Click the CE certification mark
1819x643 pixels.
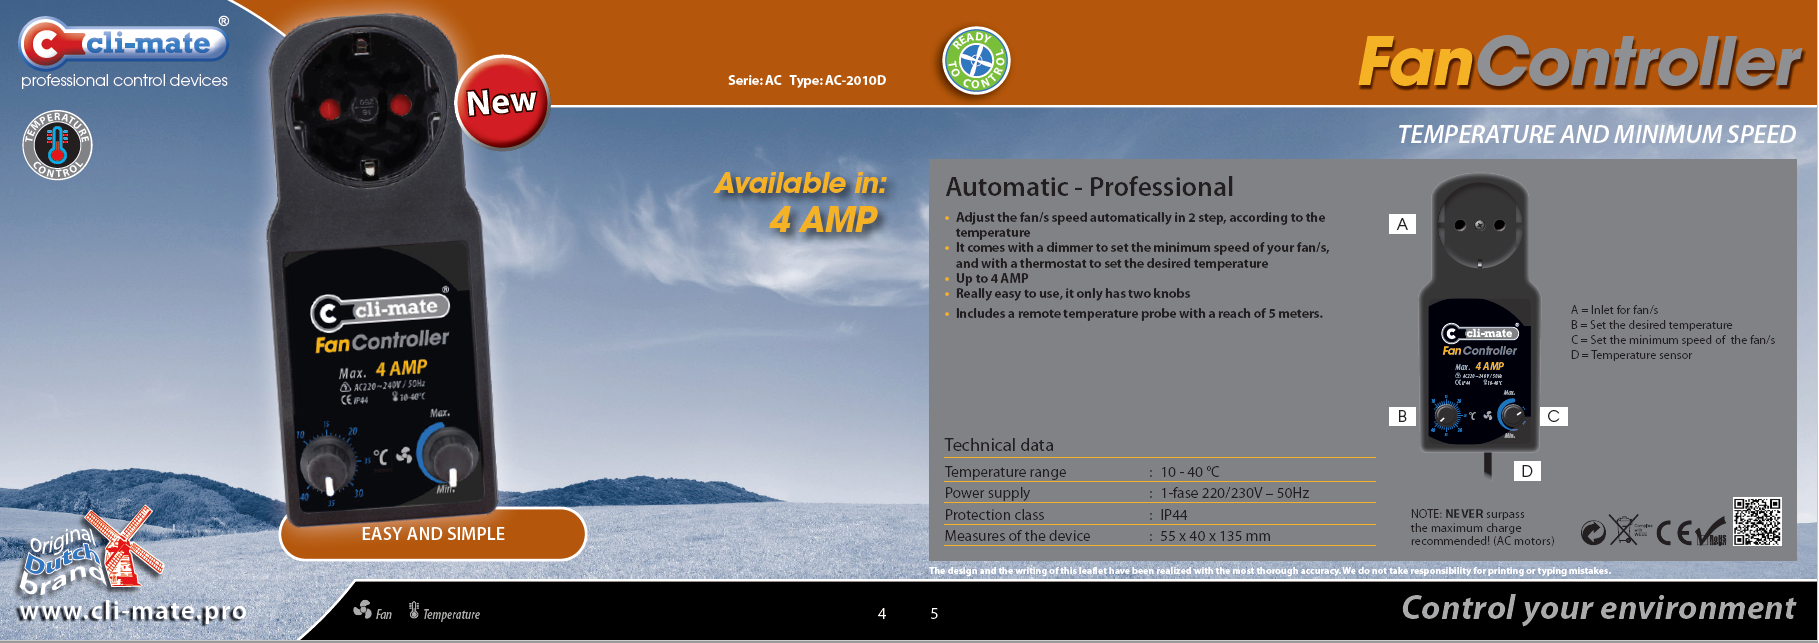coord(1675,533)
